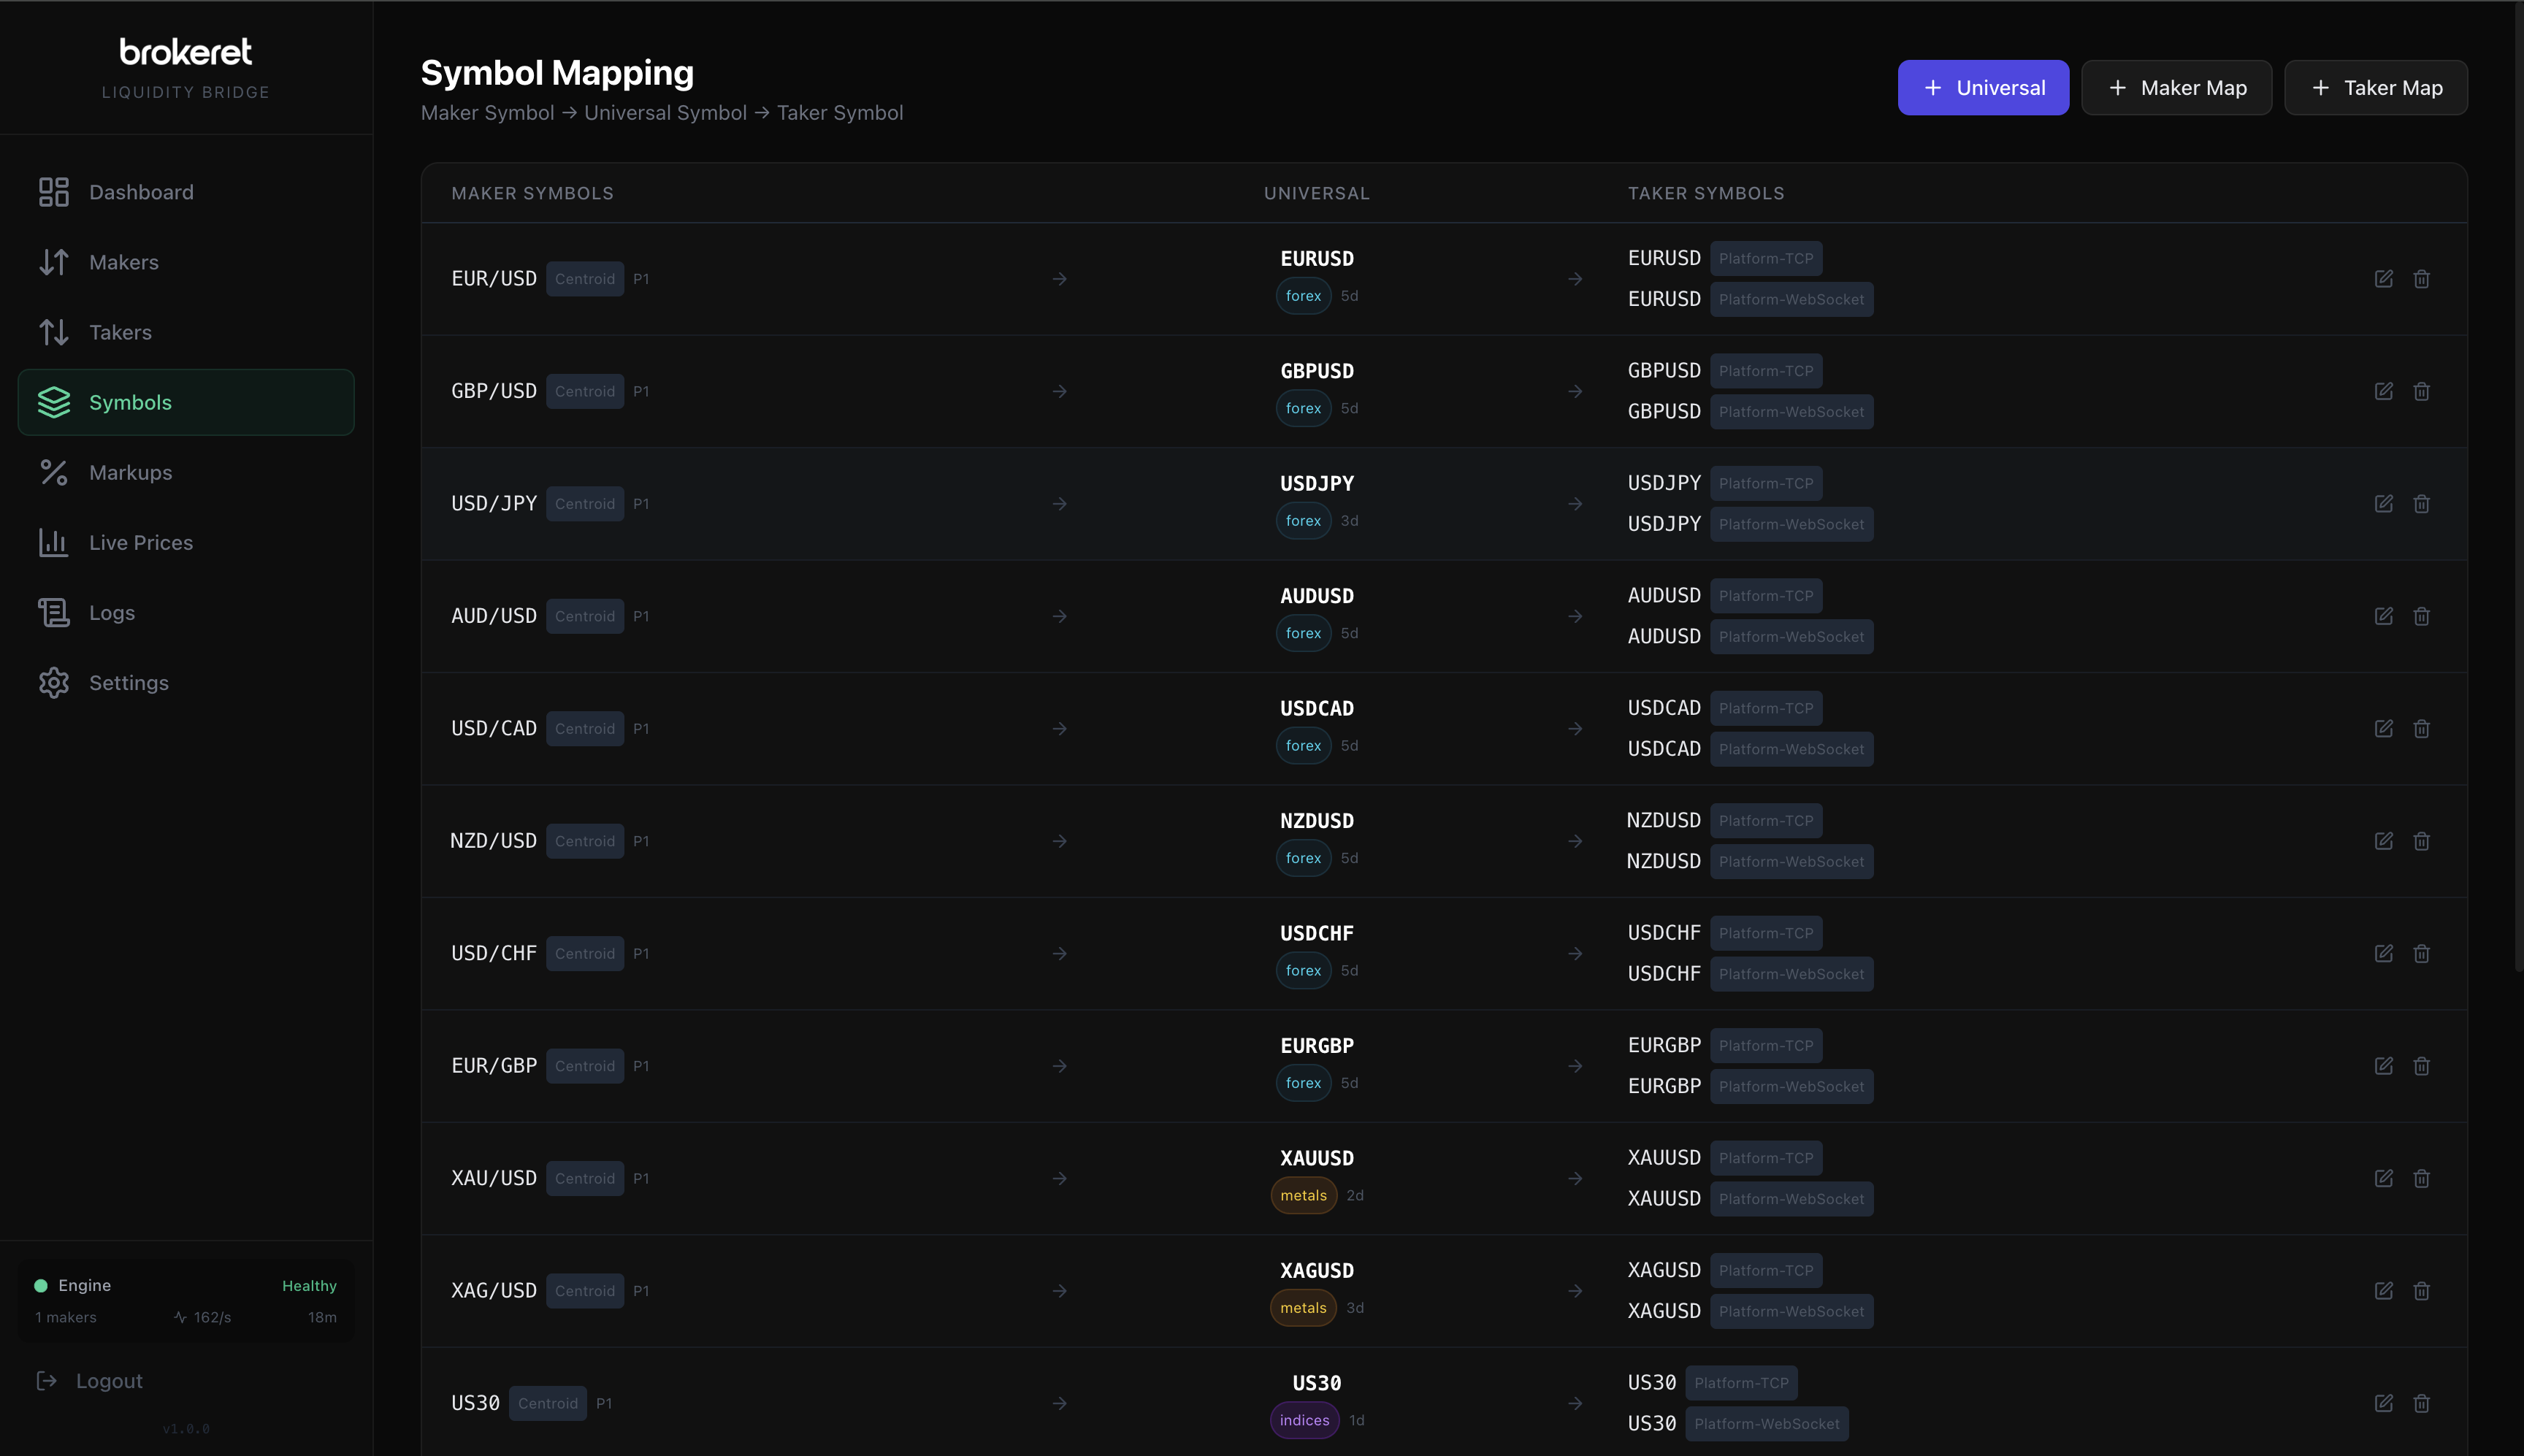
Task: Open the Takers panel
Action: [x=120, y=332]
